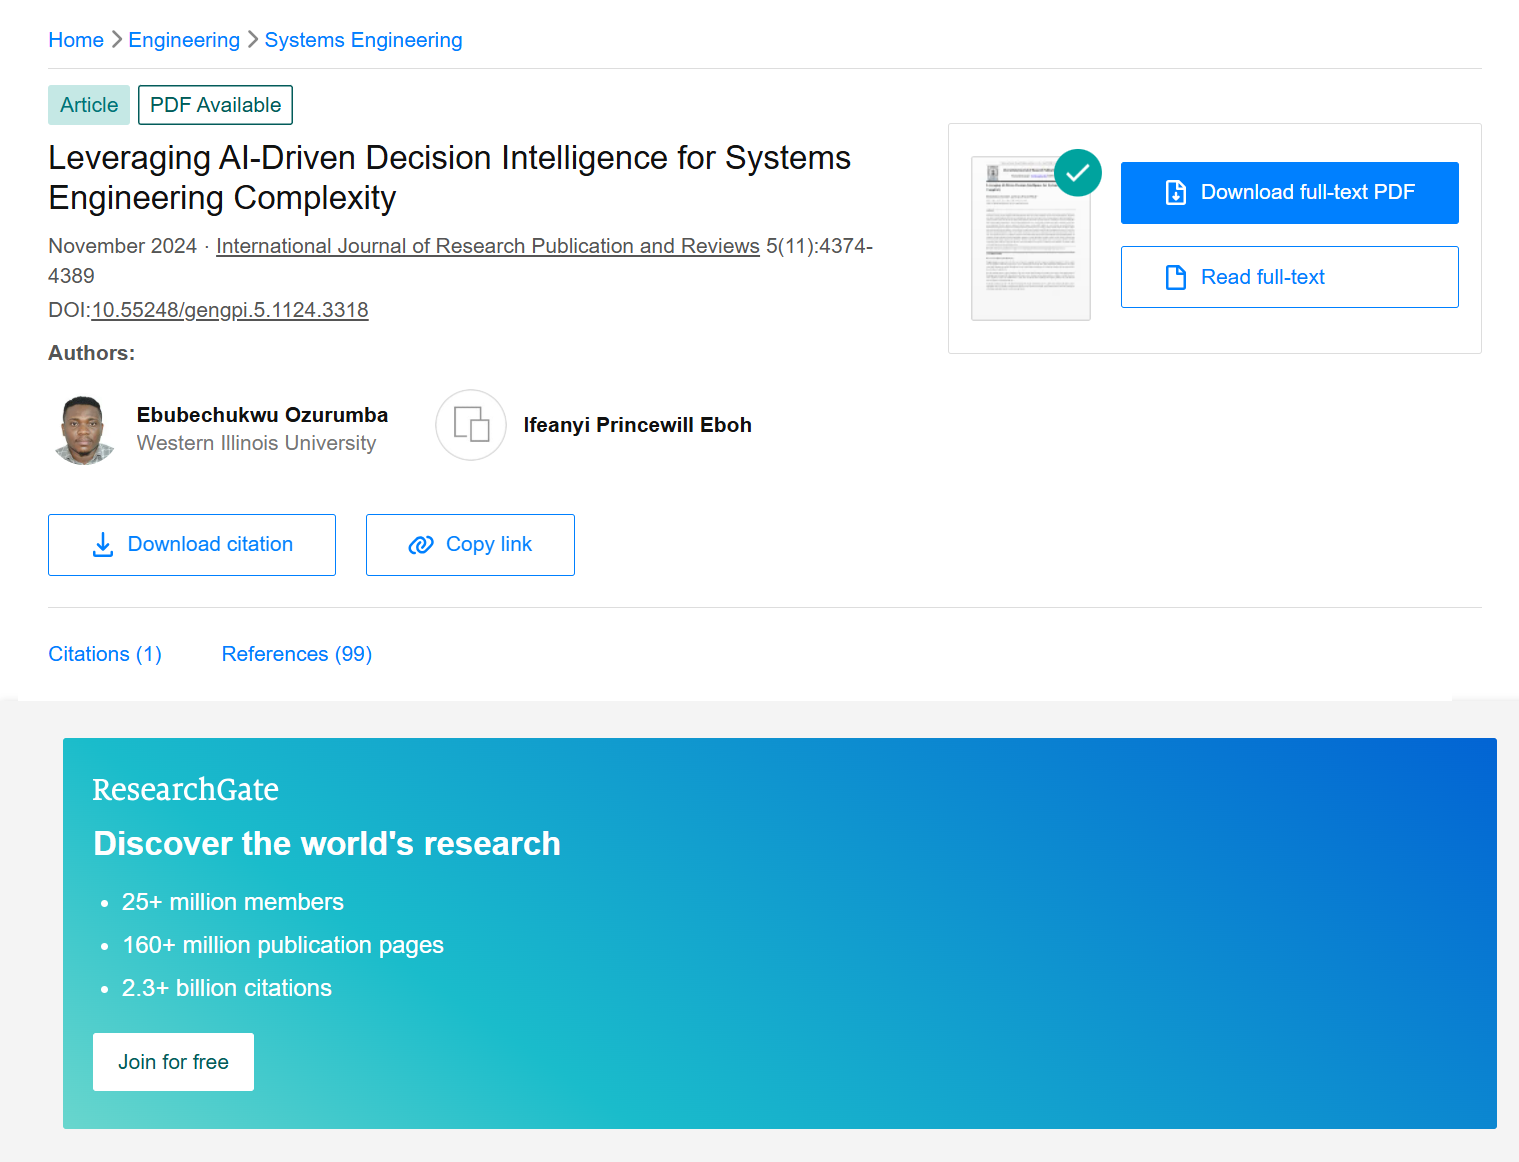Go to Engineering breadcrumb
1519x1162 pixels.
coord(184,40)
